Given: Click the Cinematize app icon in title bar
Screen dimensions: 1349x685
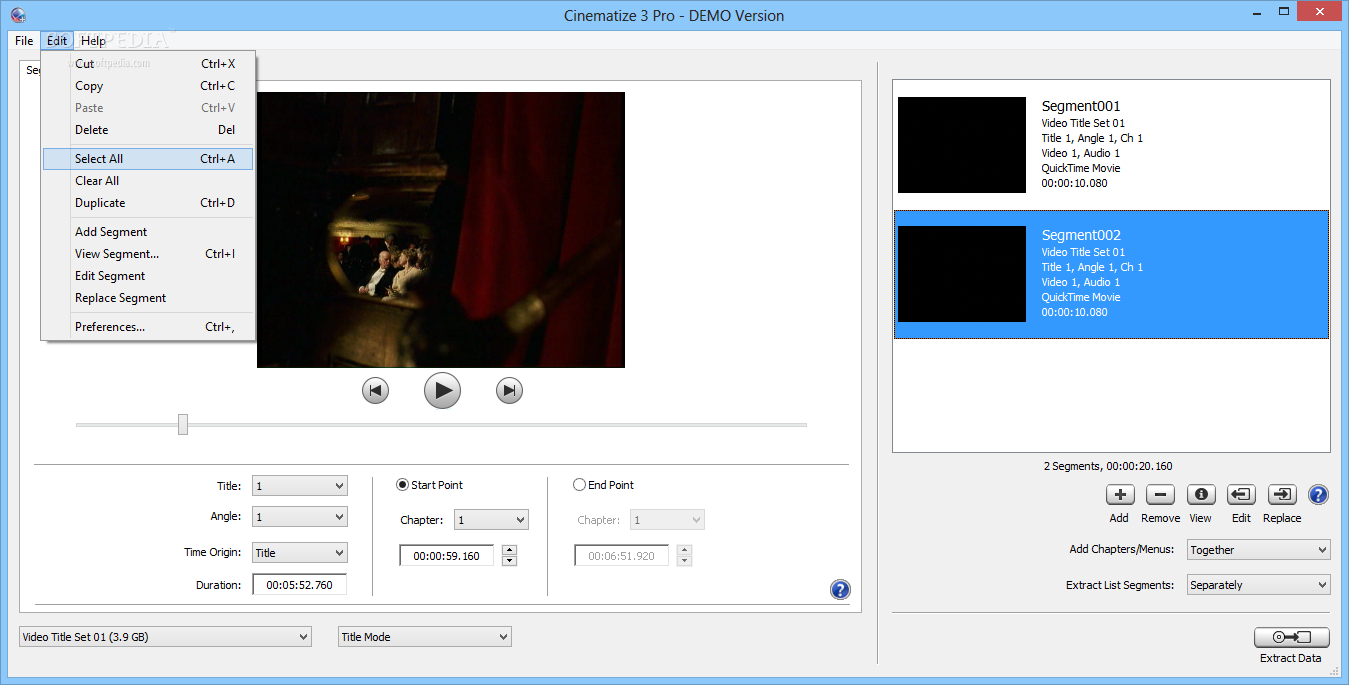Looking at the screenshot, I should click(17, 15).
